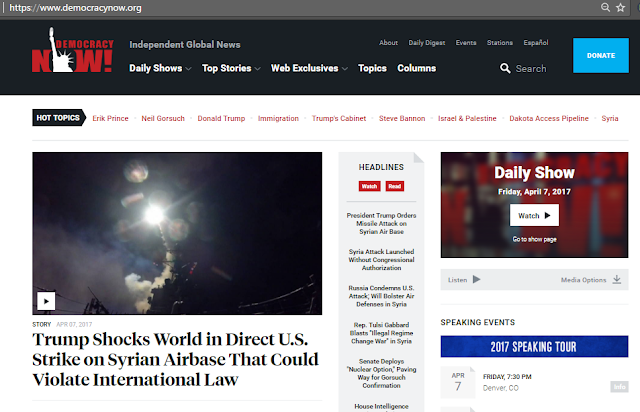Open the Trump Shocks World story headline
Viewport: 640px width, 412px height.
(176, 359)
